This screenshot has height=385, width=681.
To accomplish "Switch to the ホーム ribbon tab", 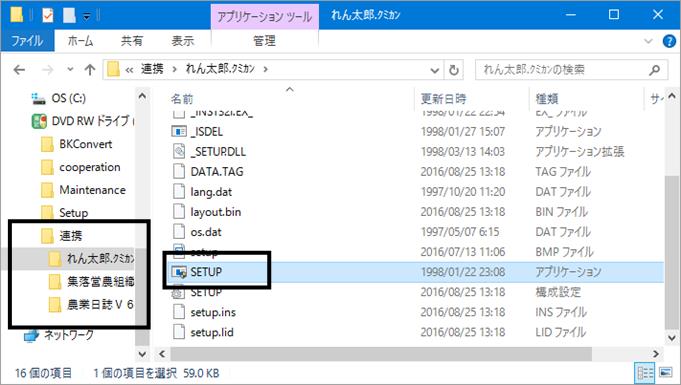I will 80,41.
